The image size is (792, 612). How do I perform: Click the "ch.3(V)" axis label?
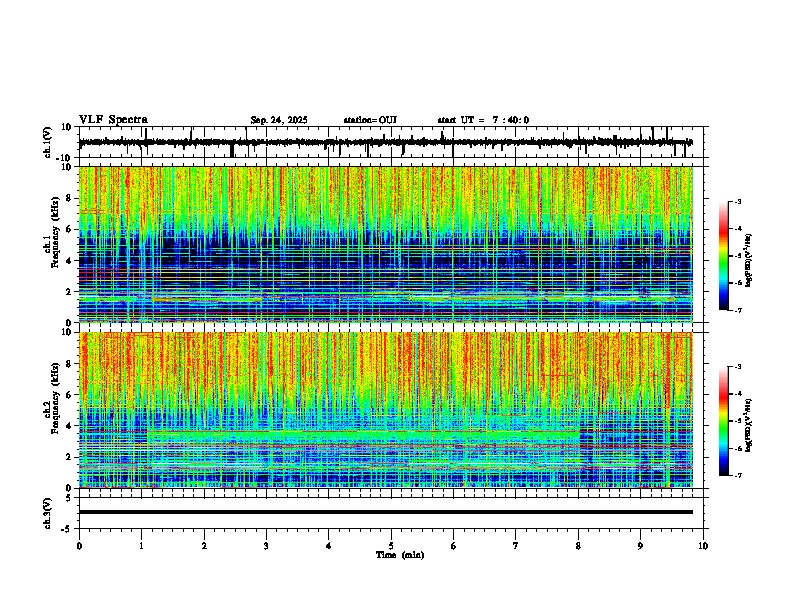tap(48, 513)
